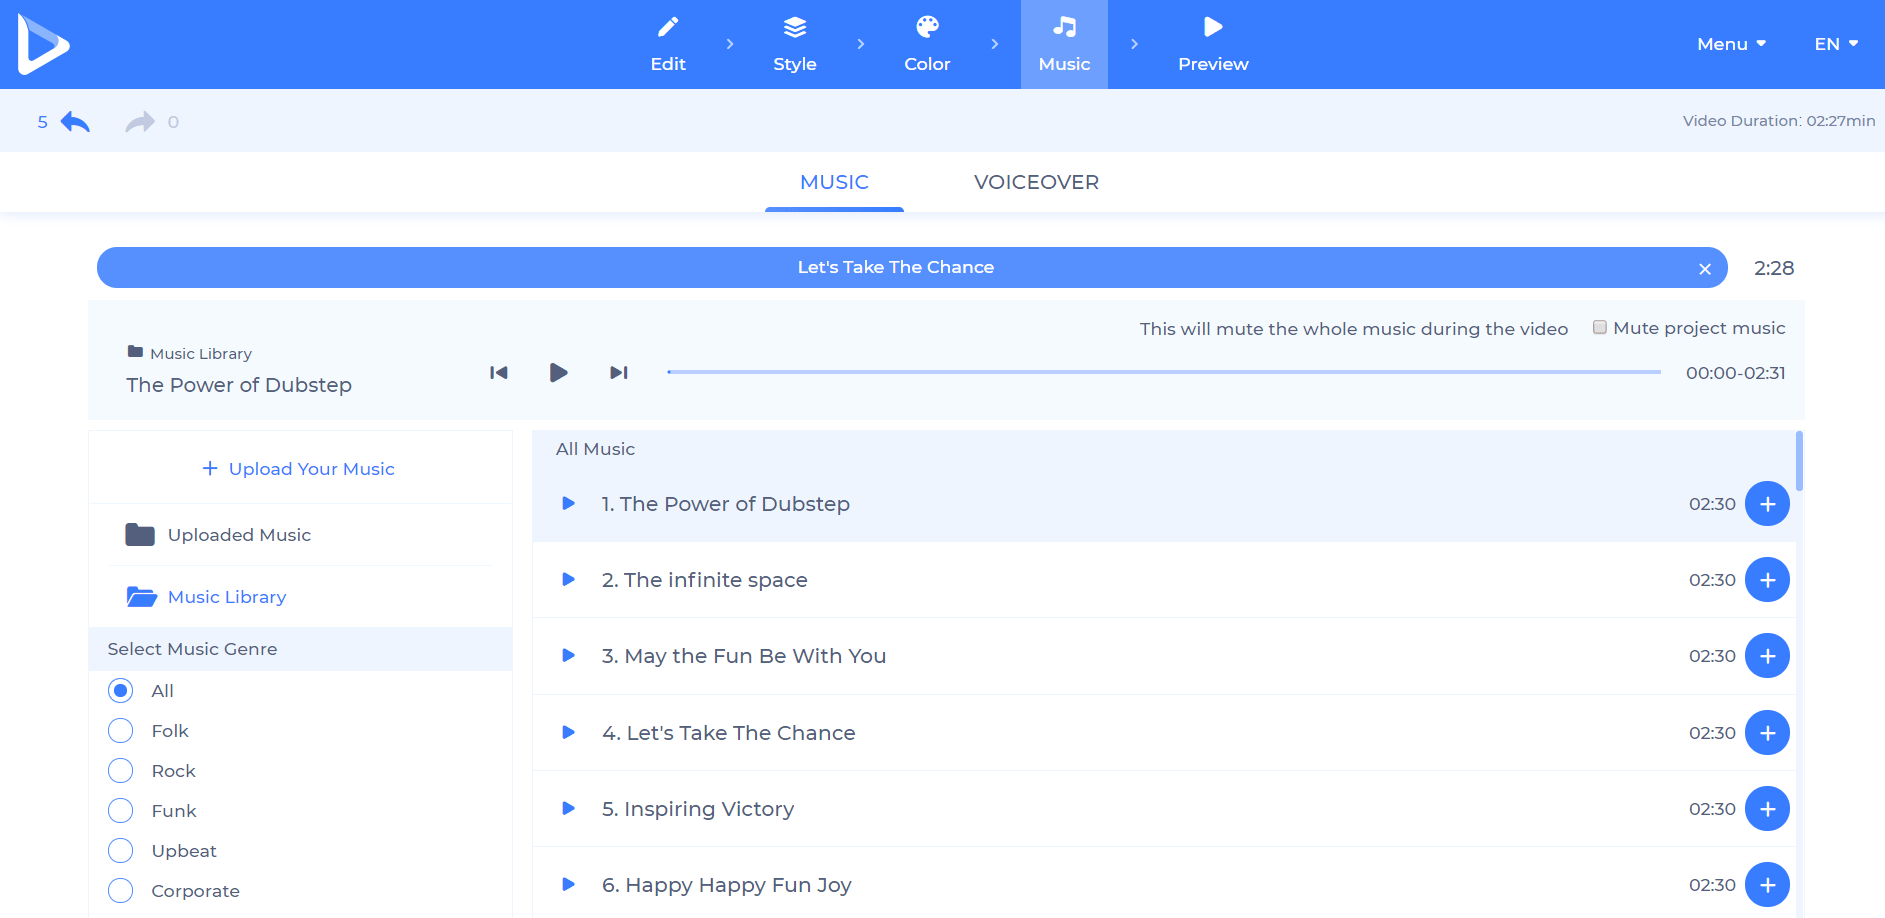Screen dimensions: 1885x918
Task: Remove 'Let's Take The Chance' track
Action: 1704,269
